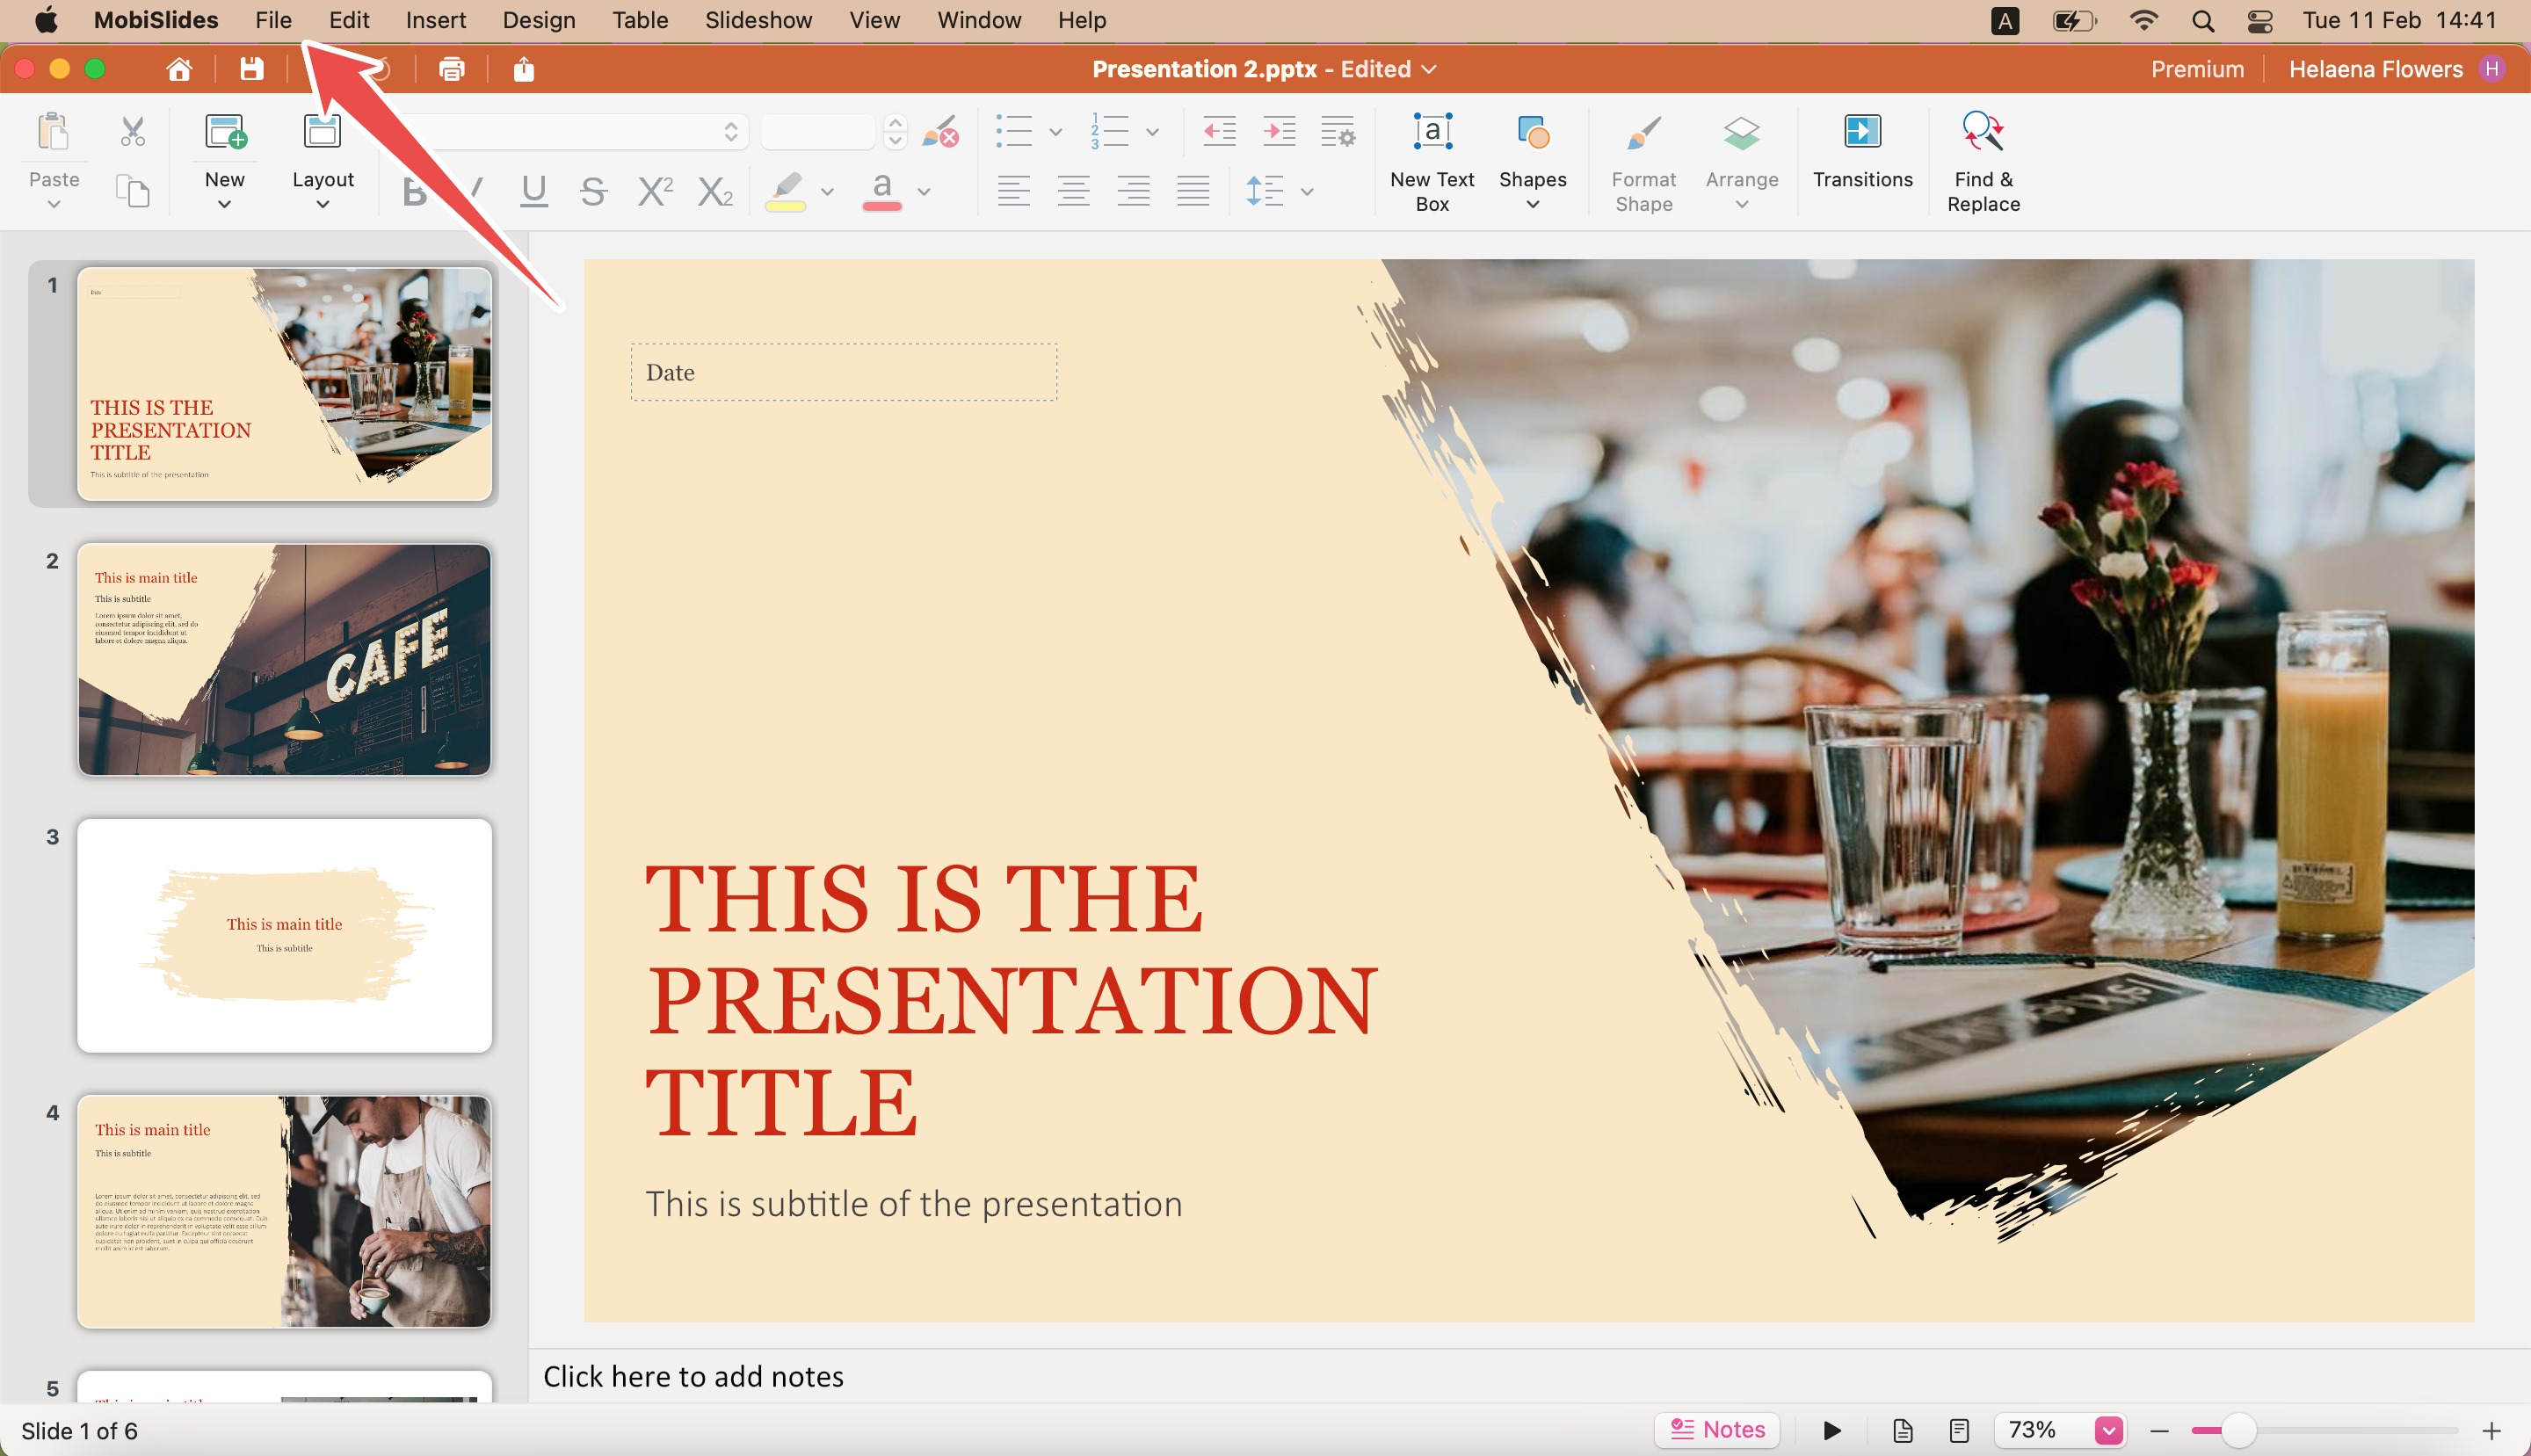2531x1456 pixels.
Task: Toggle numbered list formatting
Action: tap(1110, 131)
